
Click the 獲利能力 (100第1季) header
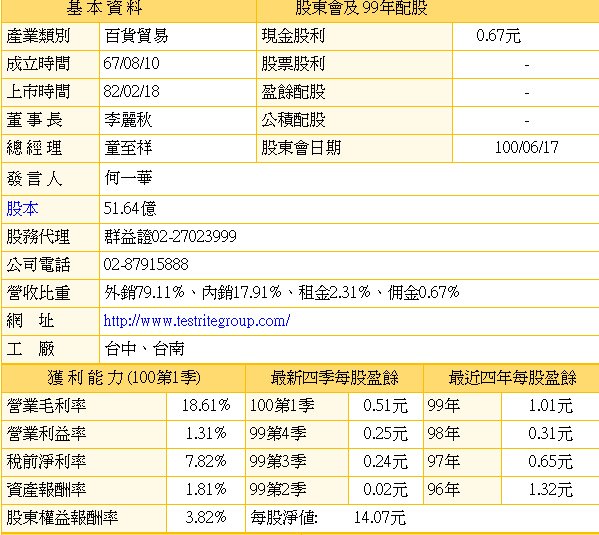[x=124, y=378]
